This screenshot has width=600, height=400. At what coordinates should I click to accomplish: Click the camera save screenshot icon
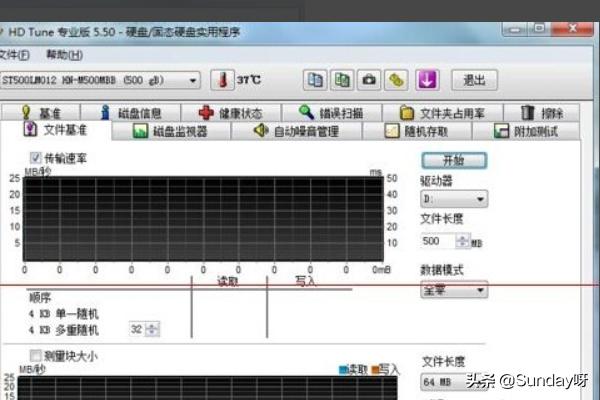[369, 80]
